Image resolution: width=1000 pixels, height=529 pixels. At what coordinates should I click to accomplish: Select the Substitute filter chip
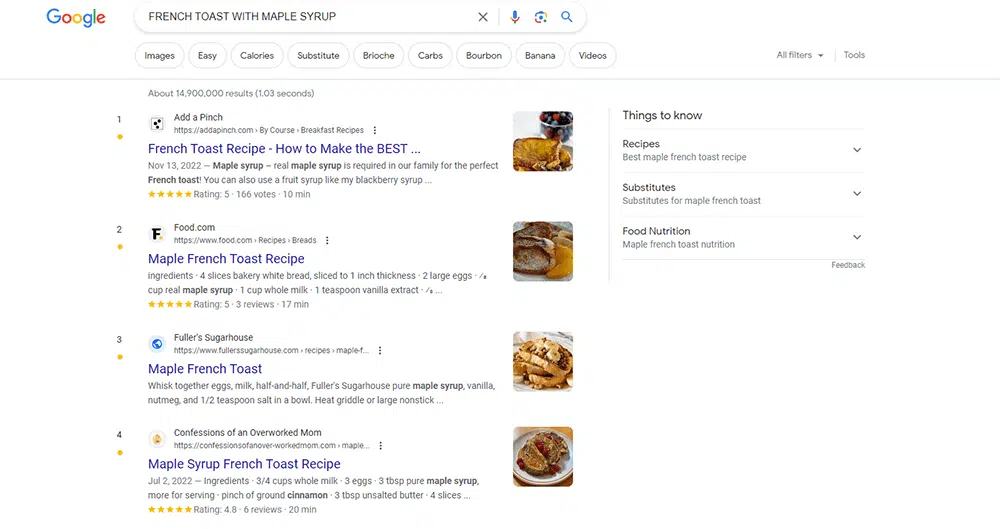[x=318, y=56]
